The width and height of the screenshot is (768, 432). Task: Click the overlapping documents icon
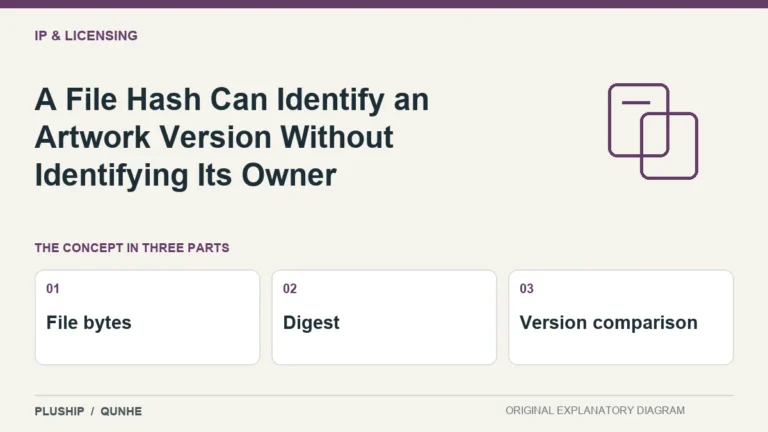click(x=653, y=131)
